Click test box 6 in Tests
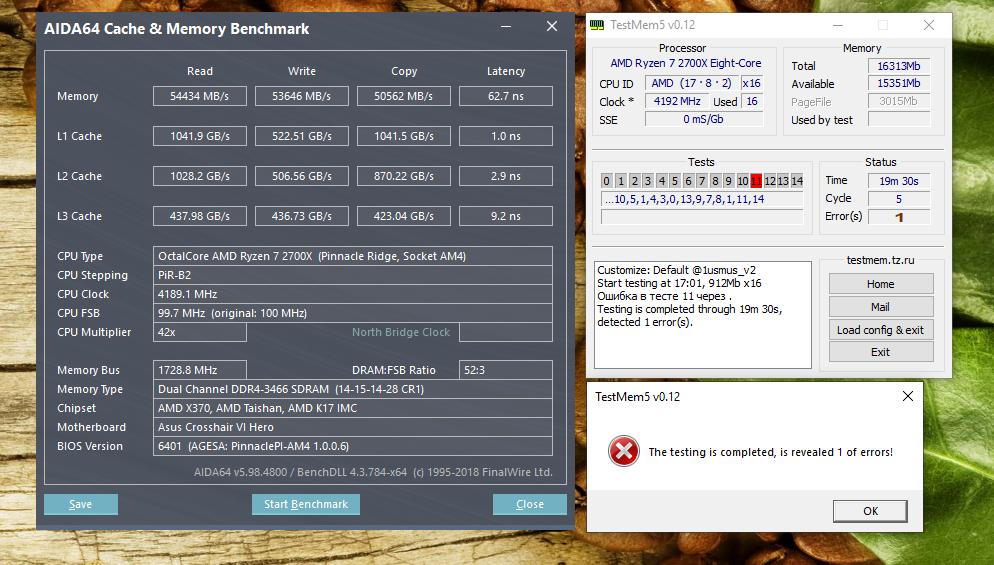 coord(688,181)
